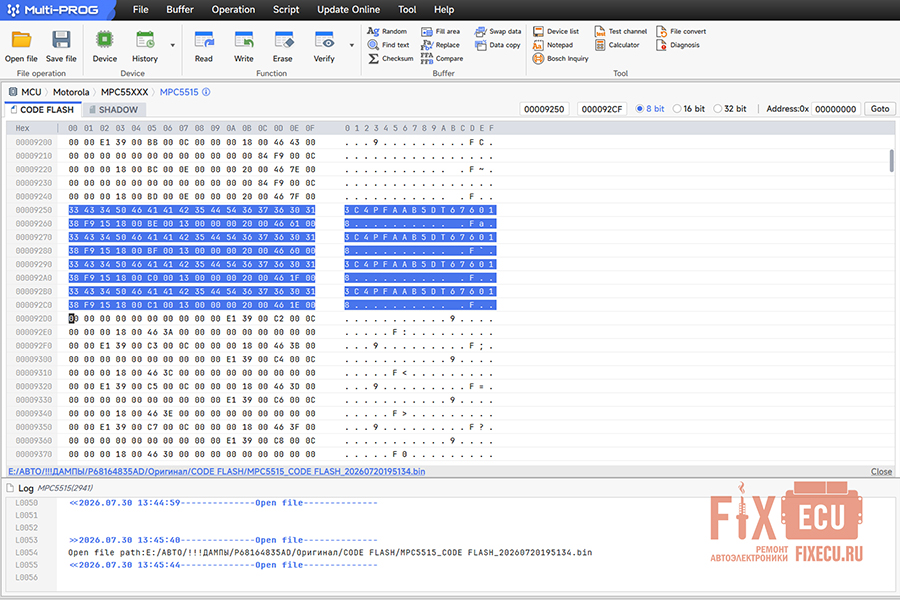Apply Swap data function
Viewport: 900px width, 600px height.
(498, 31)
